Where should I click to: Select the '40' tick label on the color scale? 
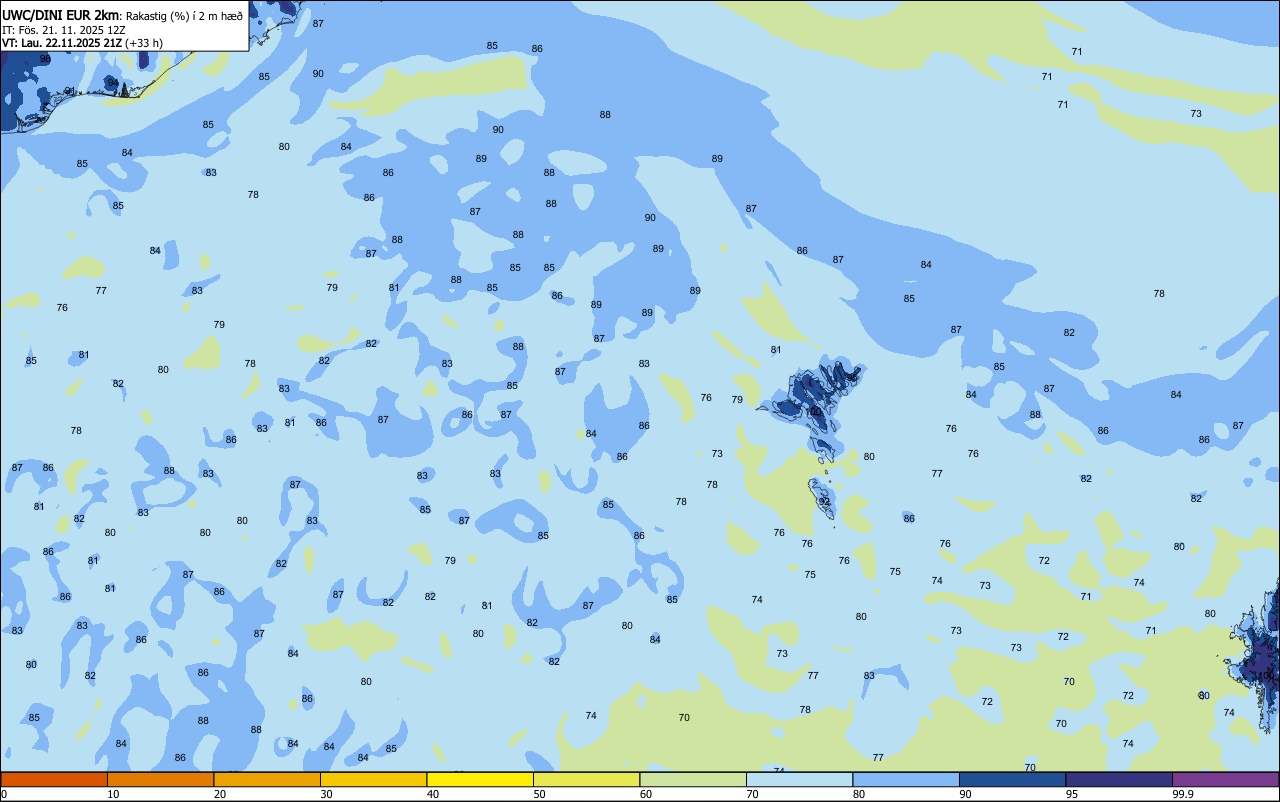pos(433,794)
